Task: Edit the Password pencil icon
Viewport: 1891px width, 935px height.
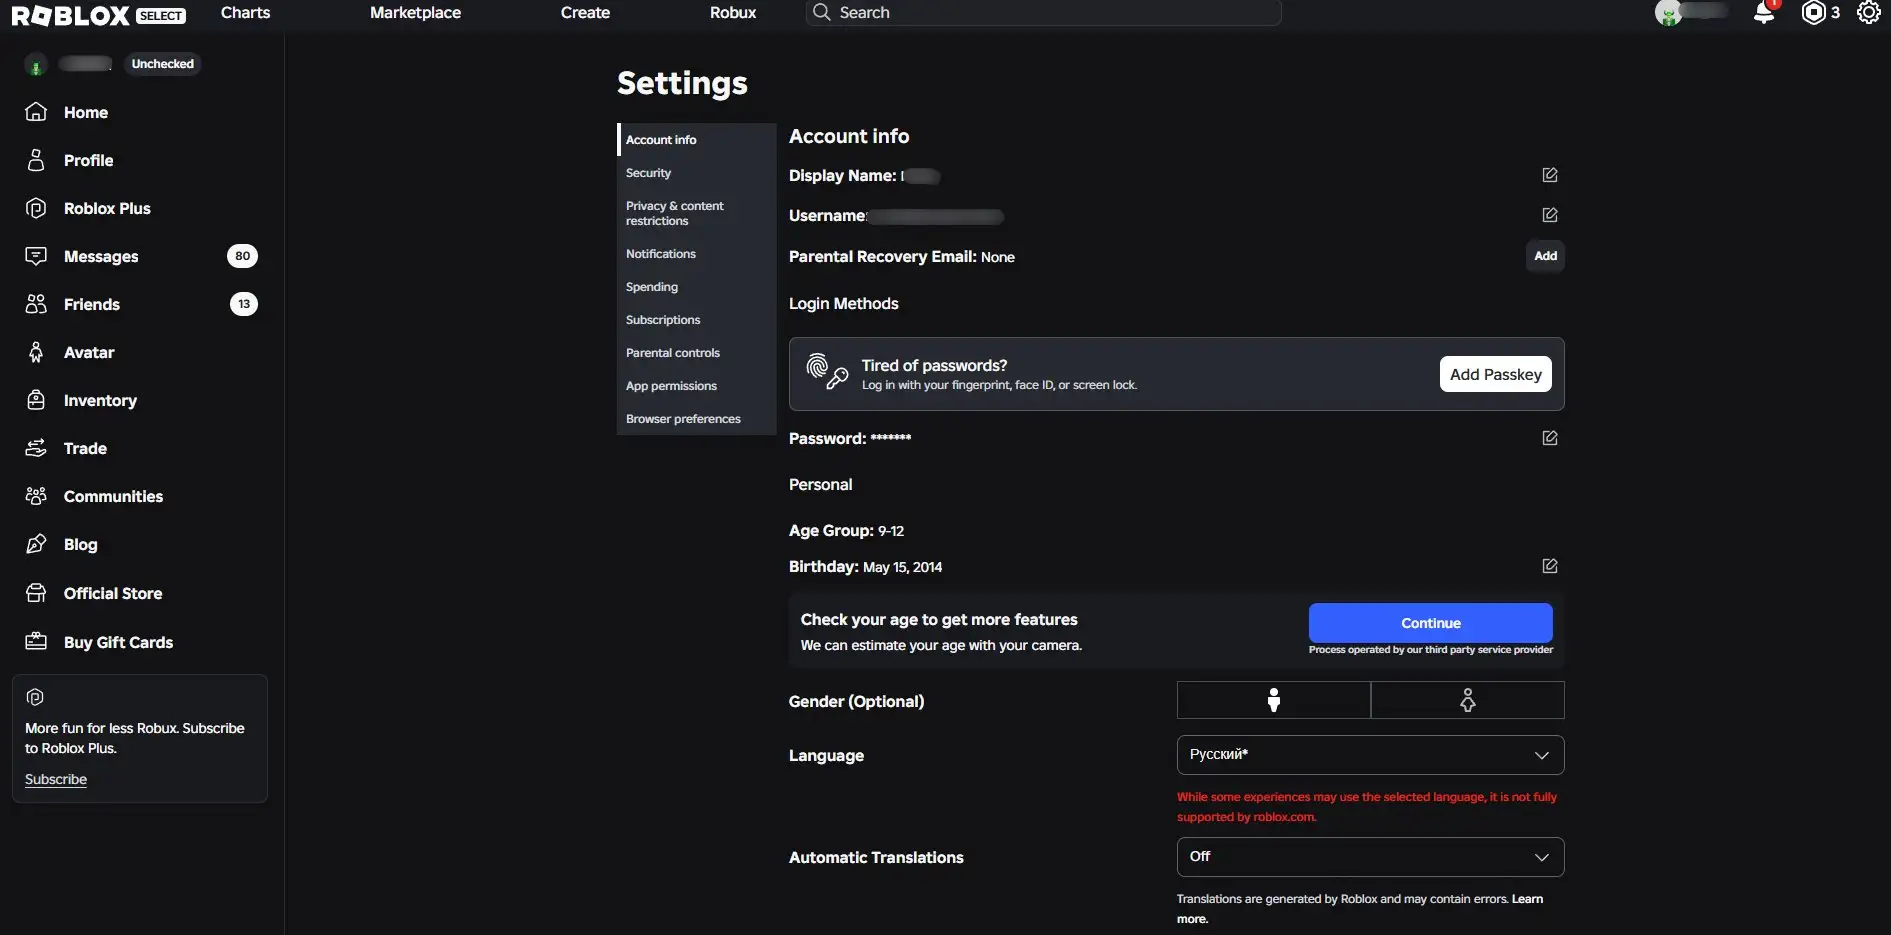Action: pyautogui.click(x=1550, y=438)
